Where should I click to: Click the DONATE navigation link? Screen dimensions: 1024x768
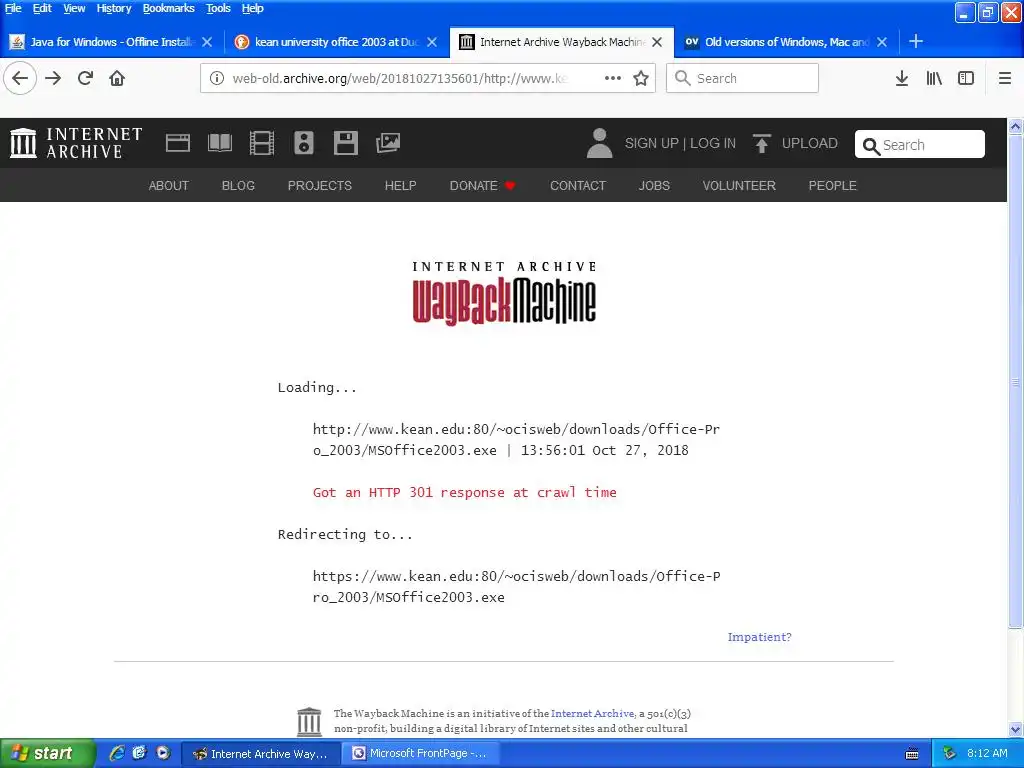[482, 185]
